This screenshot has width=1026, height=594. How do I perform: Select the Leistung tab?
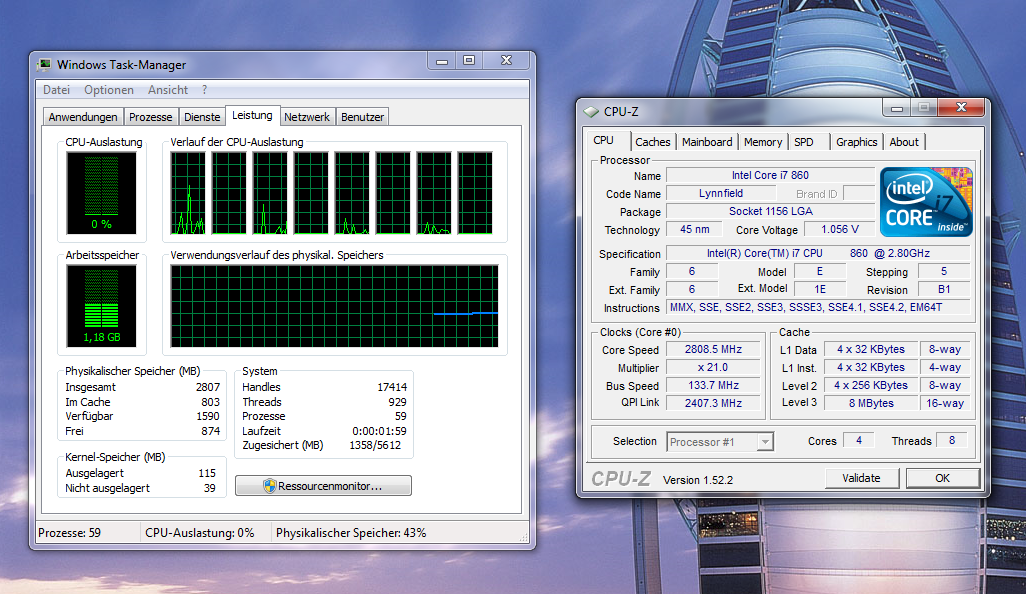coord(253,115)
